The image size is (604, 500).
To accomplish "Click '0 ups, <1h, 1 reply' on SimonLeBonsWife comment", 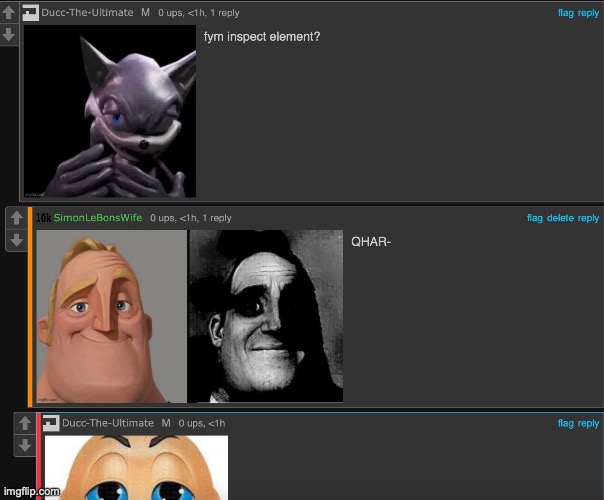I will (191, 218).
